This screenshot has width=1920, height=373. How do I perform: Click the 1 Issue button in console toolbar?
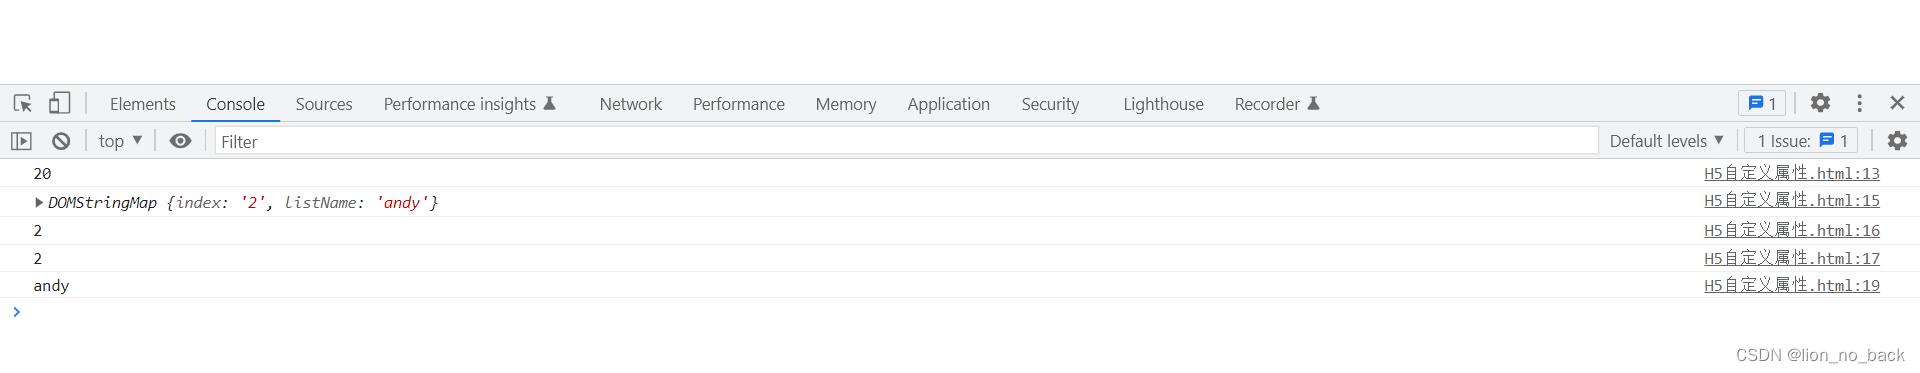click(x=1802, y=141)
